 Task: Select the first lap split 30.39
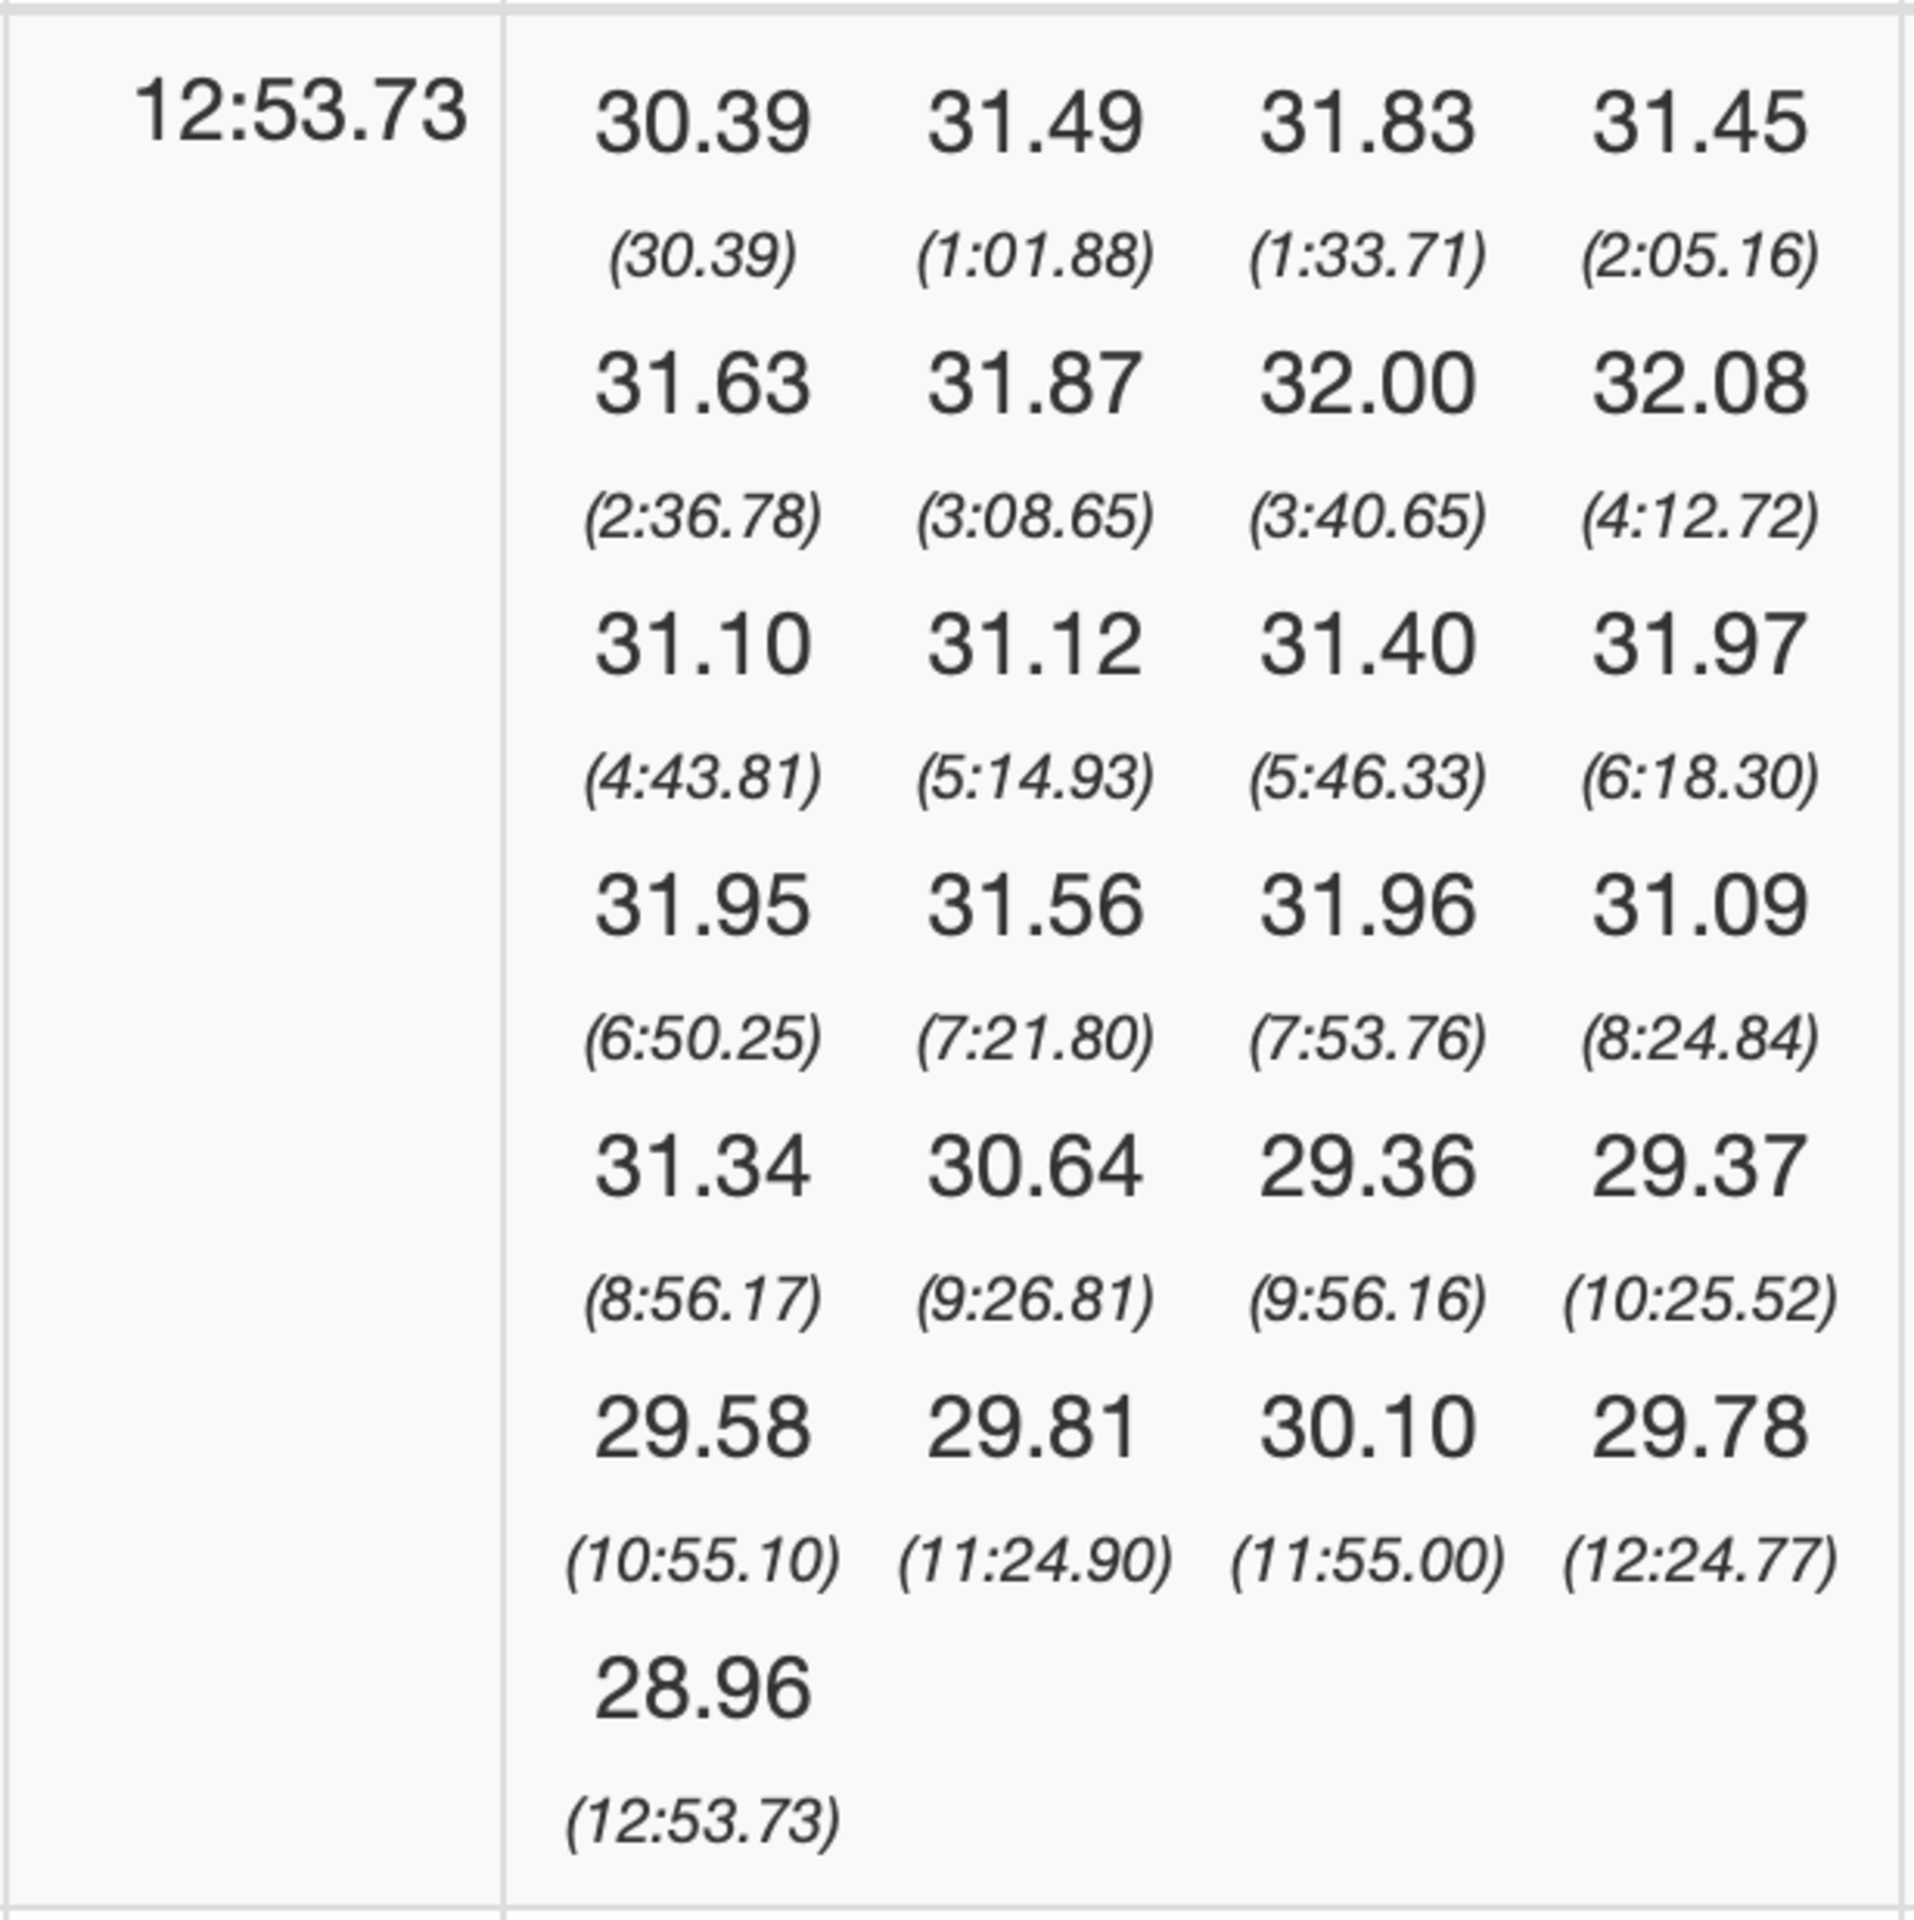pyautogui.click(x=703, y=124)
